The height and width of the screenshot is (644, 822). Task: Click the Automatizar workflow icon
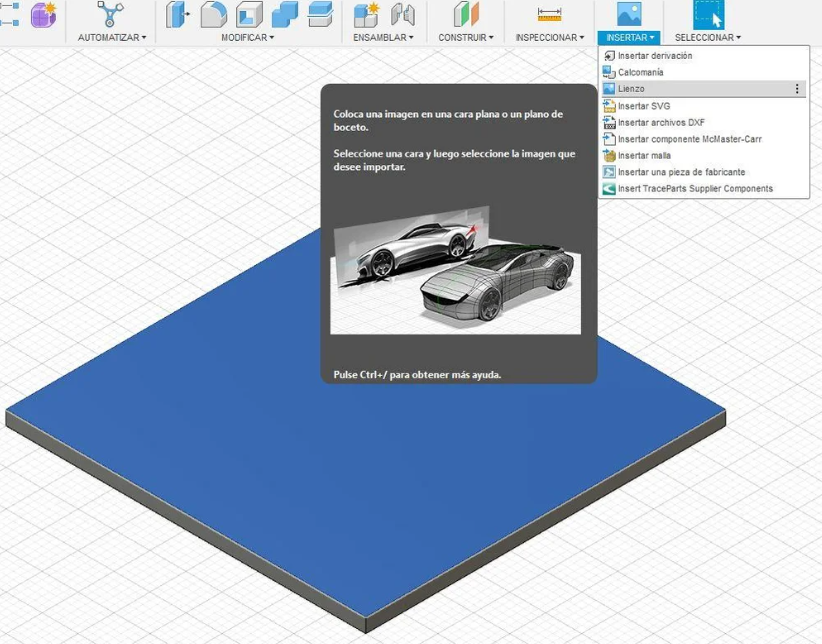click(111, 14)
